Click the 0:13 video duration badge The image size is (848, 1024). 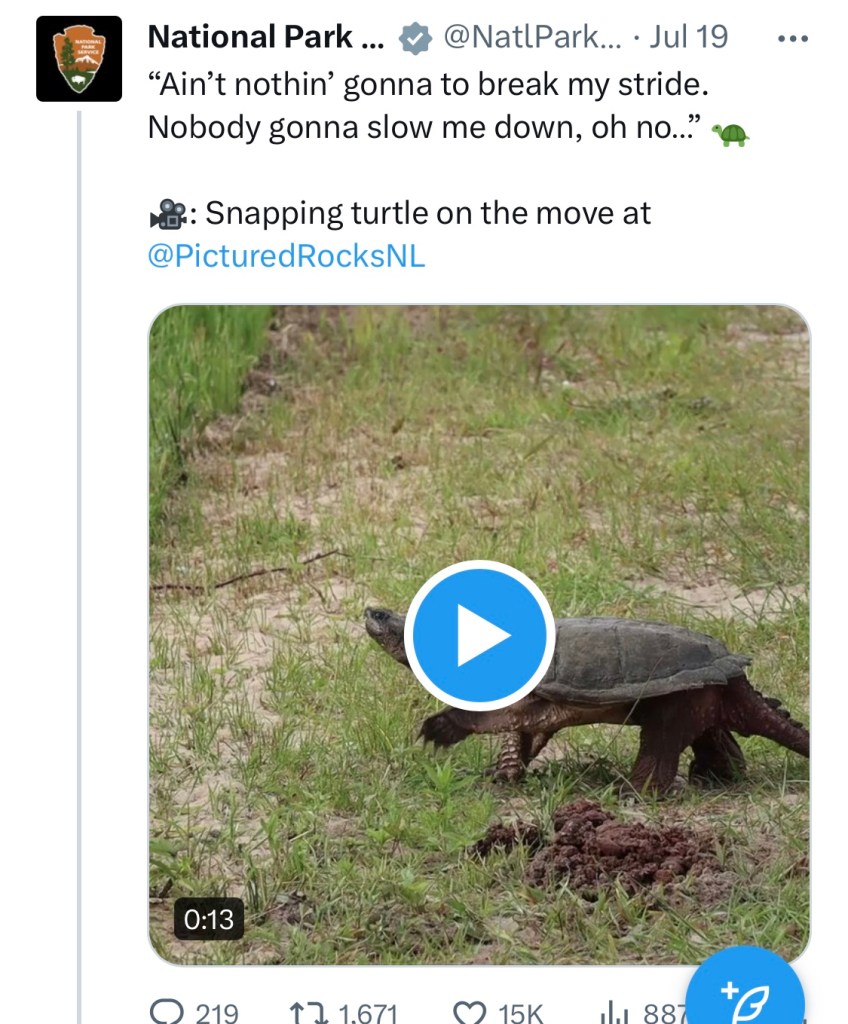(209, 918)
